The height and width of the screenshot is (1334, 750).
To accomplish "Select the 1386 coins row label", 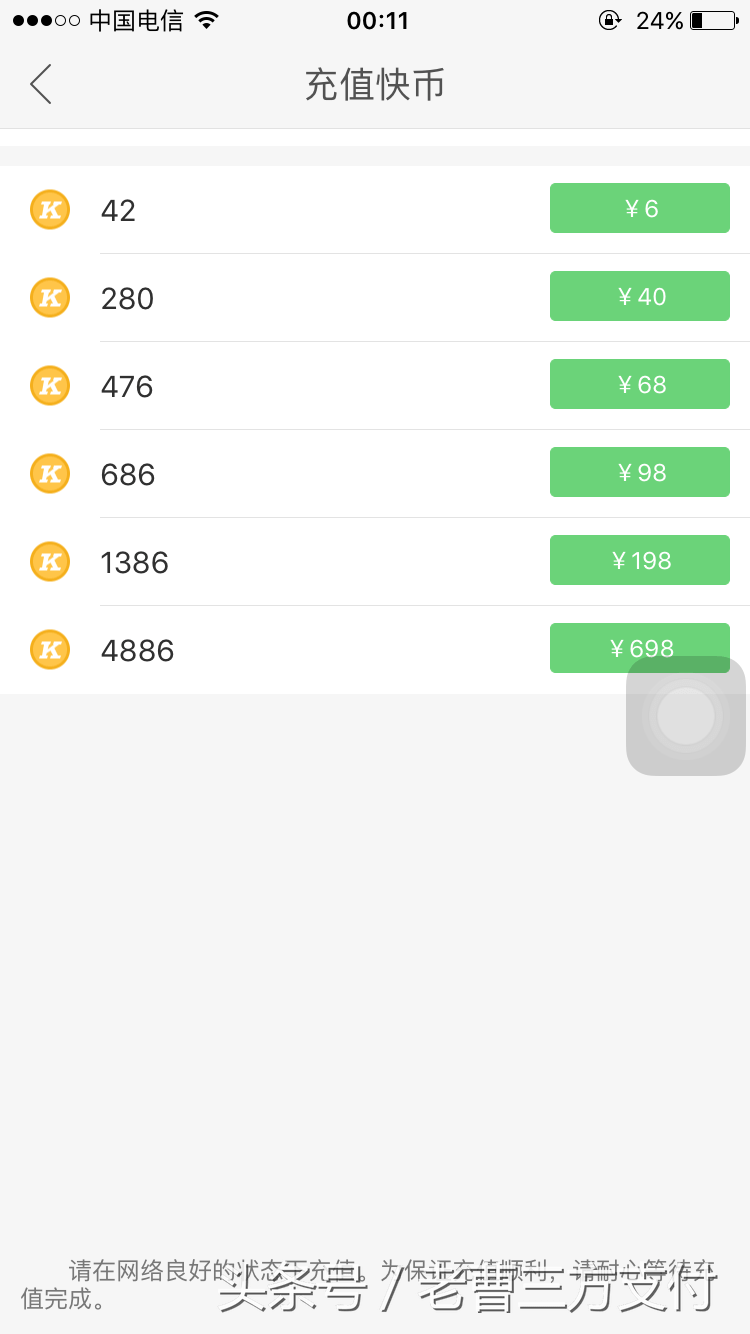I will tap(135, 563).
